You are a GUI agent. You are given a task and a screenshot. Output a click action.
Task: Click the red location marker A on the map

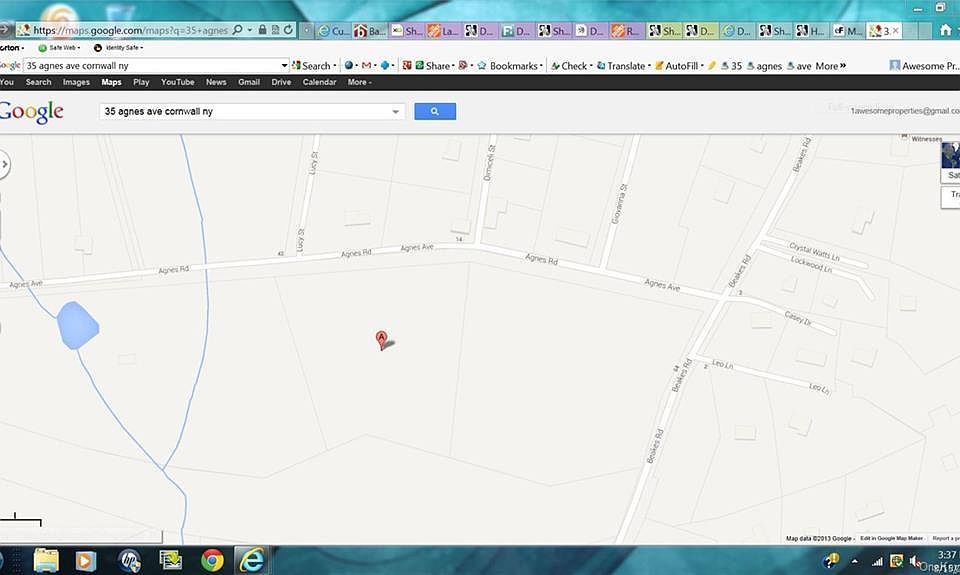click(381, 339)
